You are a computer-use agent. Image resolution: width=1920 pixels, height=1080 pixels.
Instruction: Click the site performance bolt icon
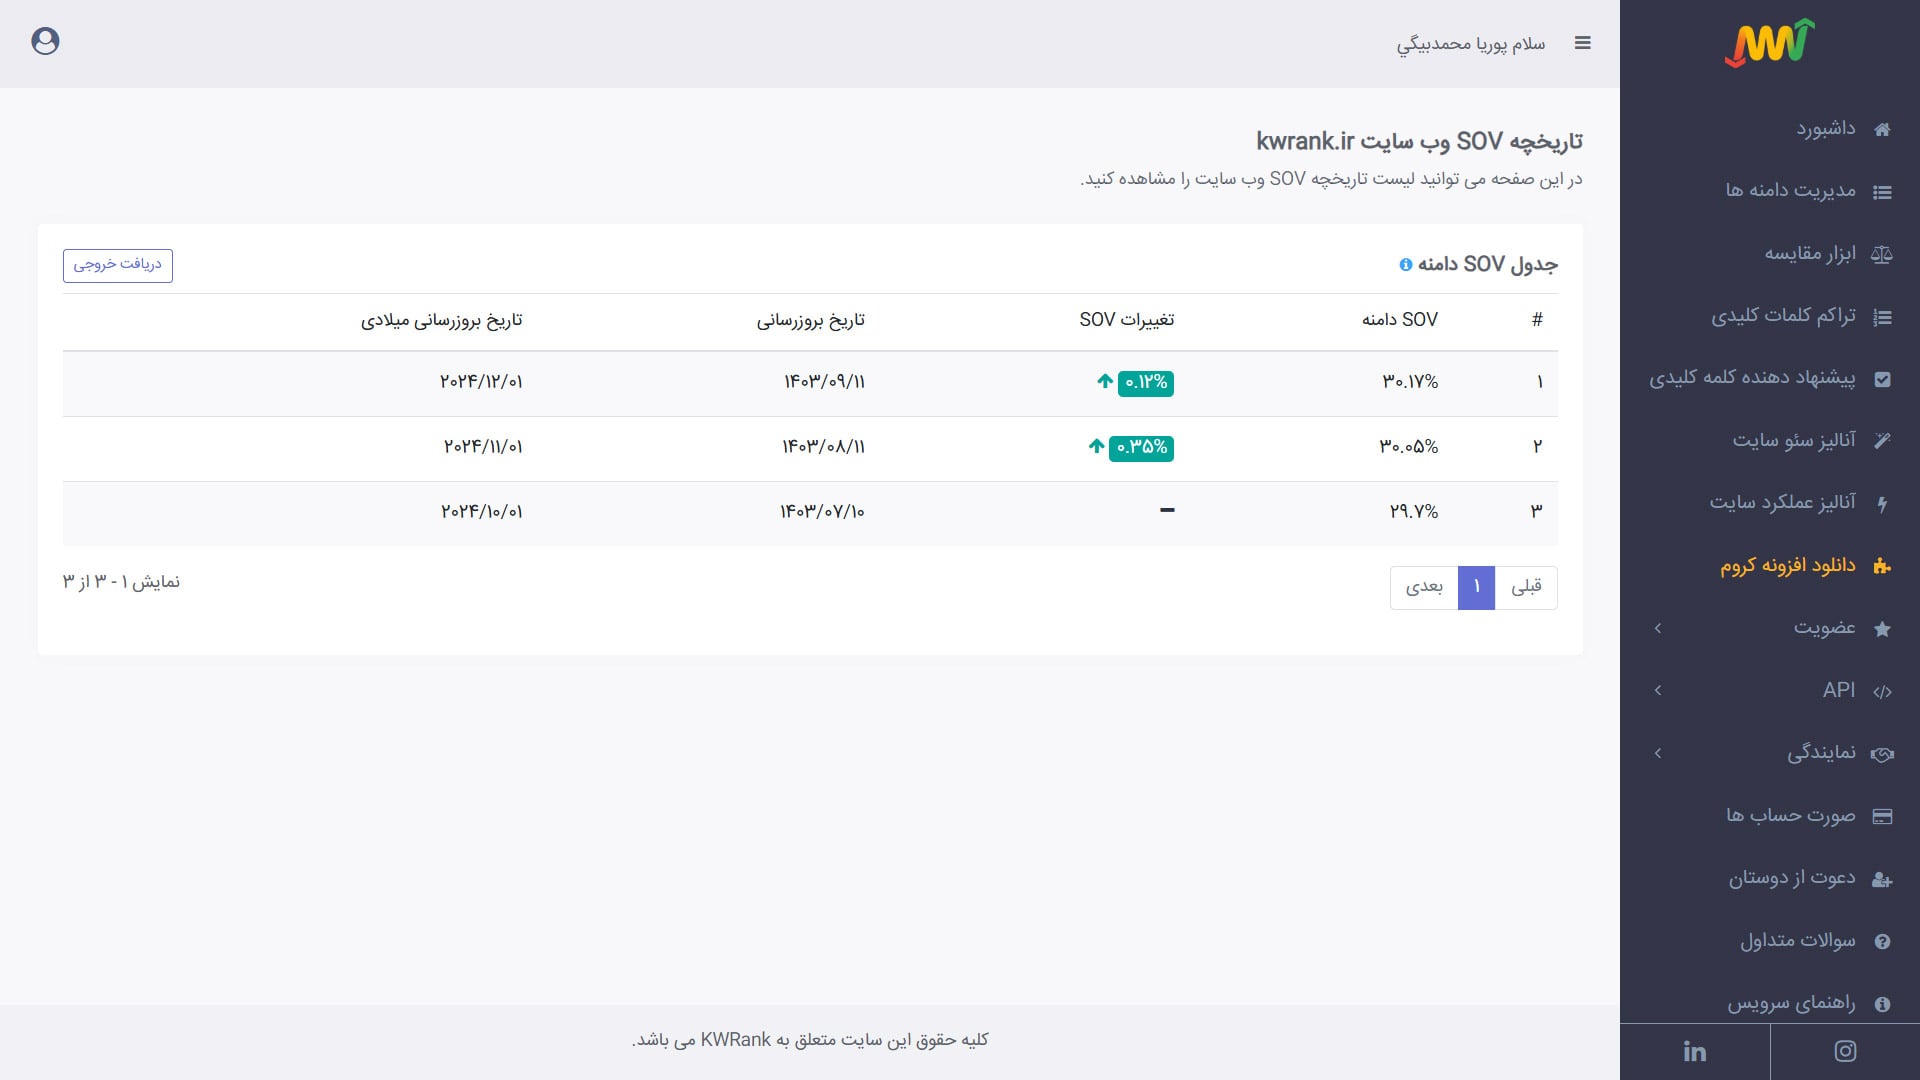1882,504
